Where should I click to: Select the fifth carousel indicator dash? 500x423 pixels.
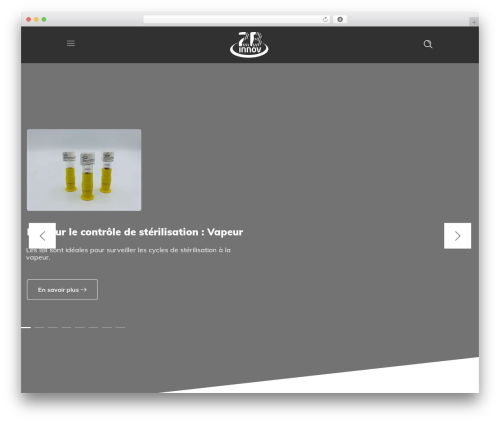80,327
